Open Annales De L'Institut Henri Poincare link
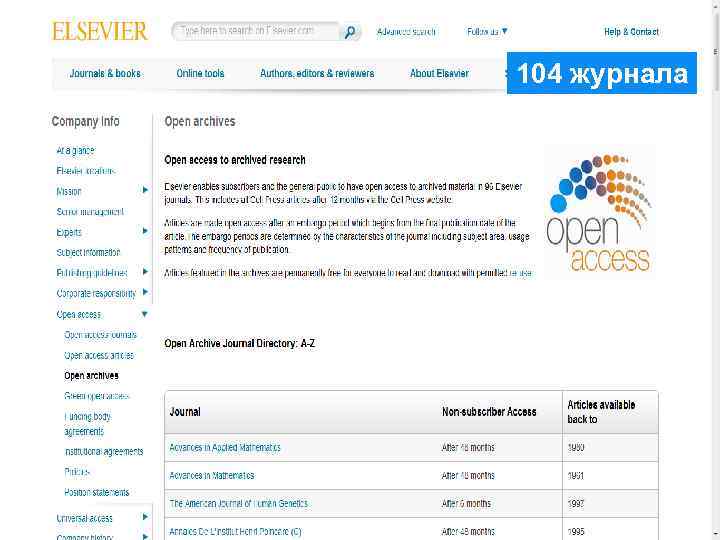 [235, 531]
